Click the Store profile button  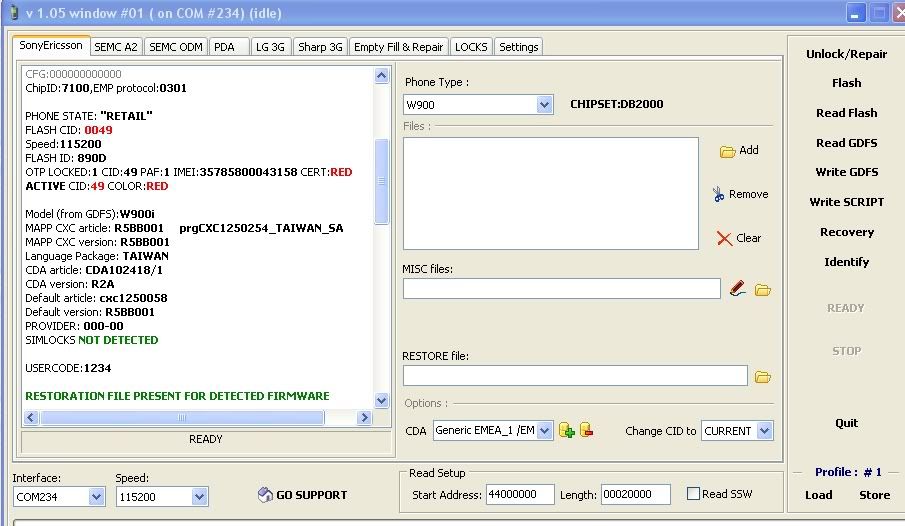point(874,495)
